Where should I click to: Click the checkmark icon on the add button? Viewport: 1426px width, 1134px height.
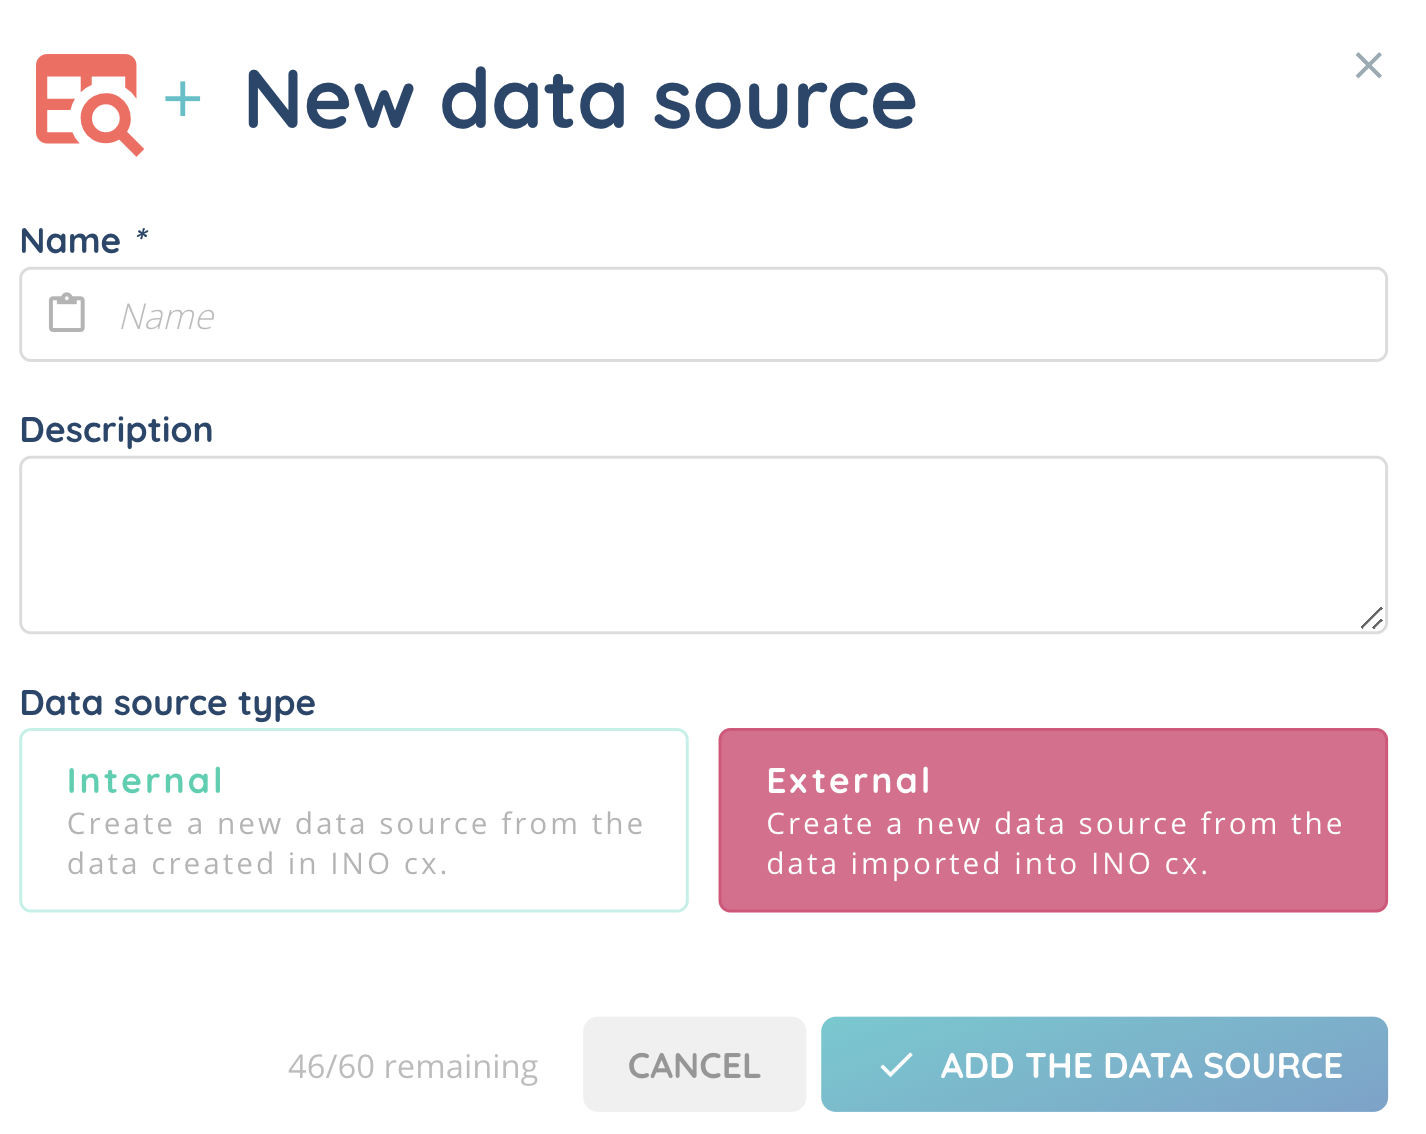[896, 1065]
